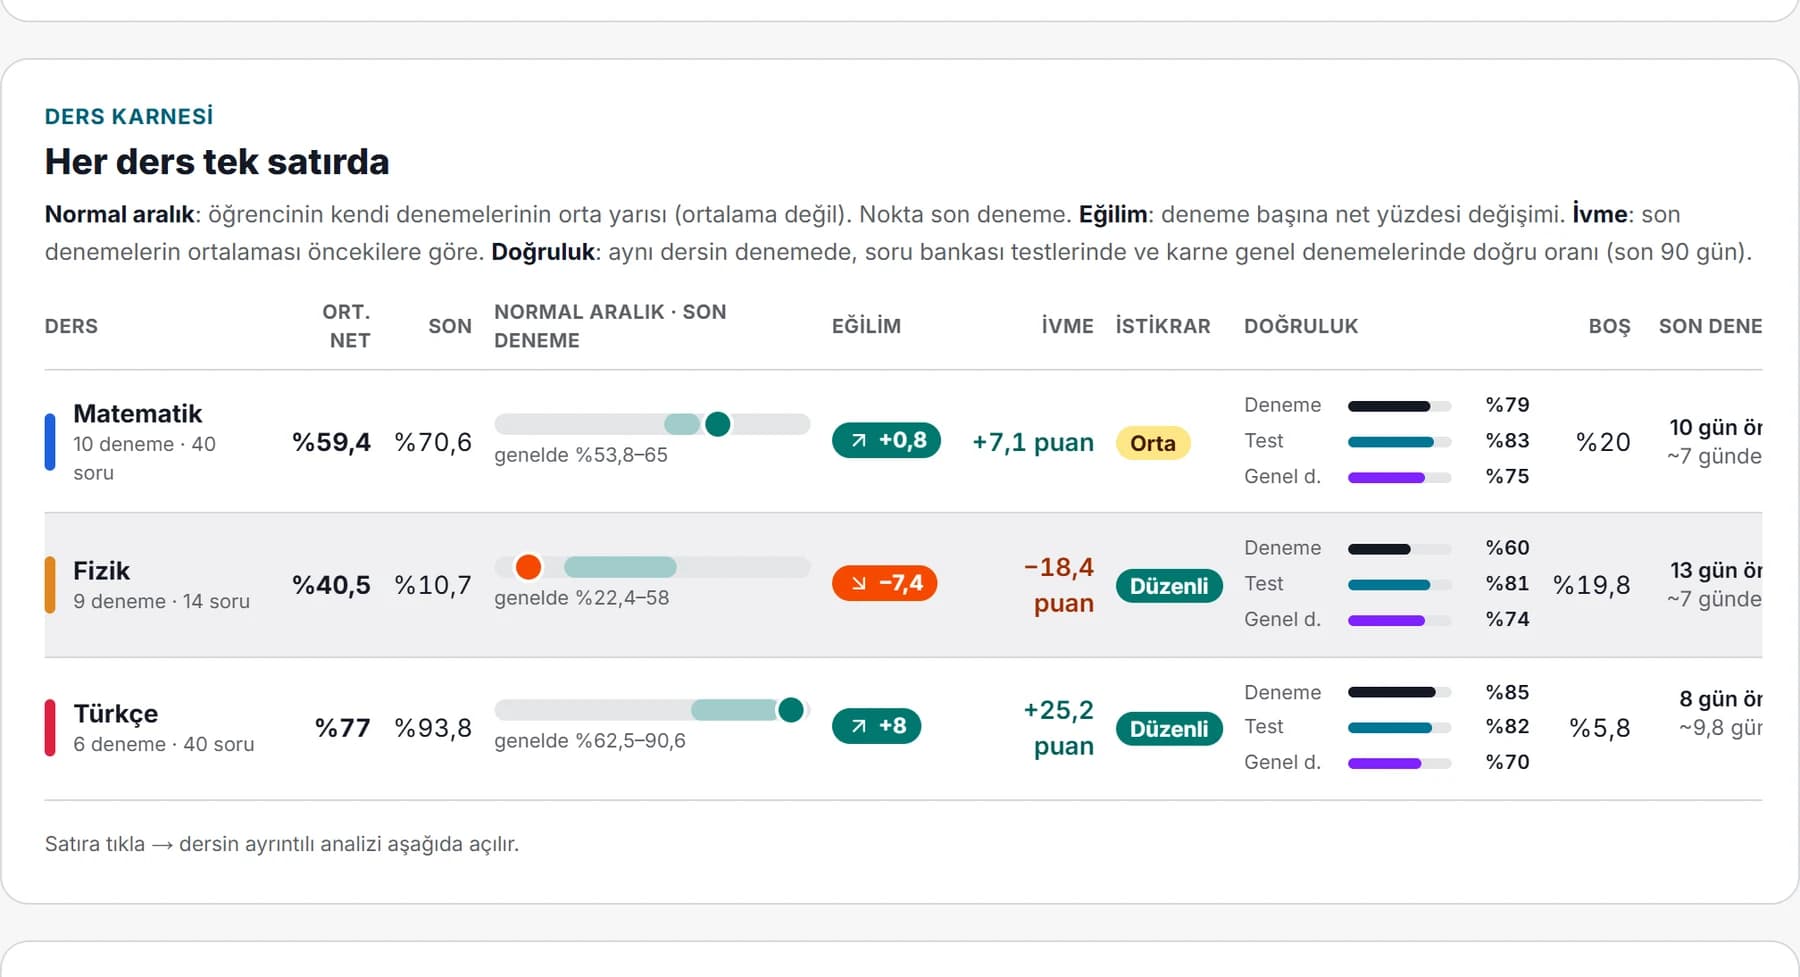This screenshot has height=977, width=1800.
Task: Click the green last-exam dot in the Türkçe range
Action: 790,710
